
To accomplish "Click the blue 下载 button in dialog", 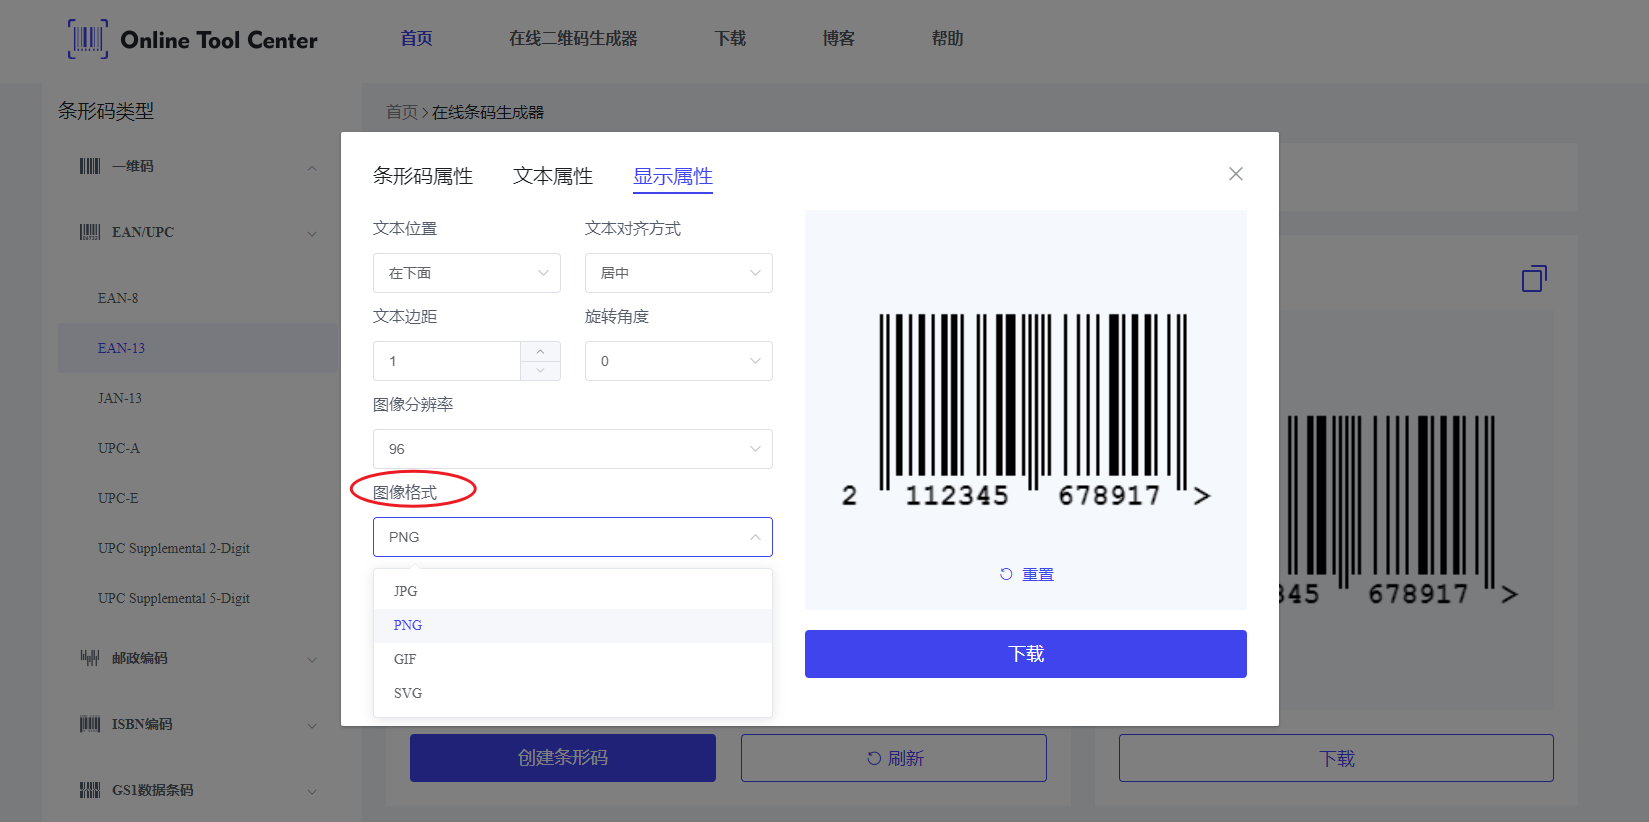I will click(1026, 654).
